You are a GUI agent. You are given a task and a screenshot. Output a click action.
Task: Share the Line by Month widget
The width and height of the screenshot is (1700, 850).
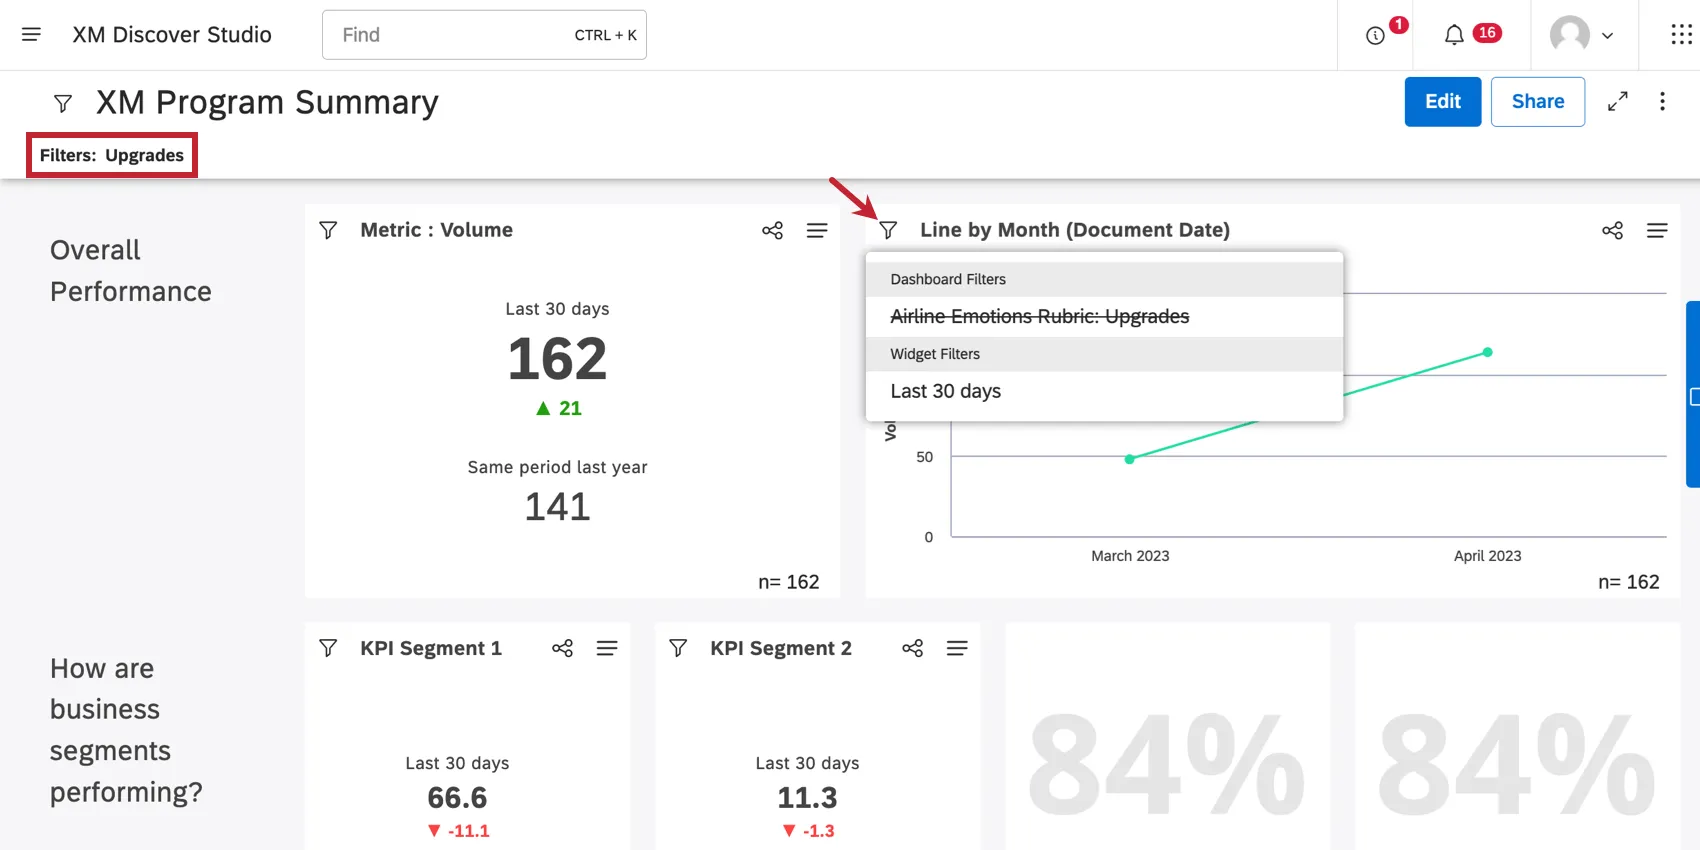(1612, 231)
